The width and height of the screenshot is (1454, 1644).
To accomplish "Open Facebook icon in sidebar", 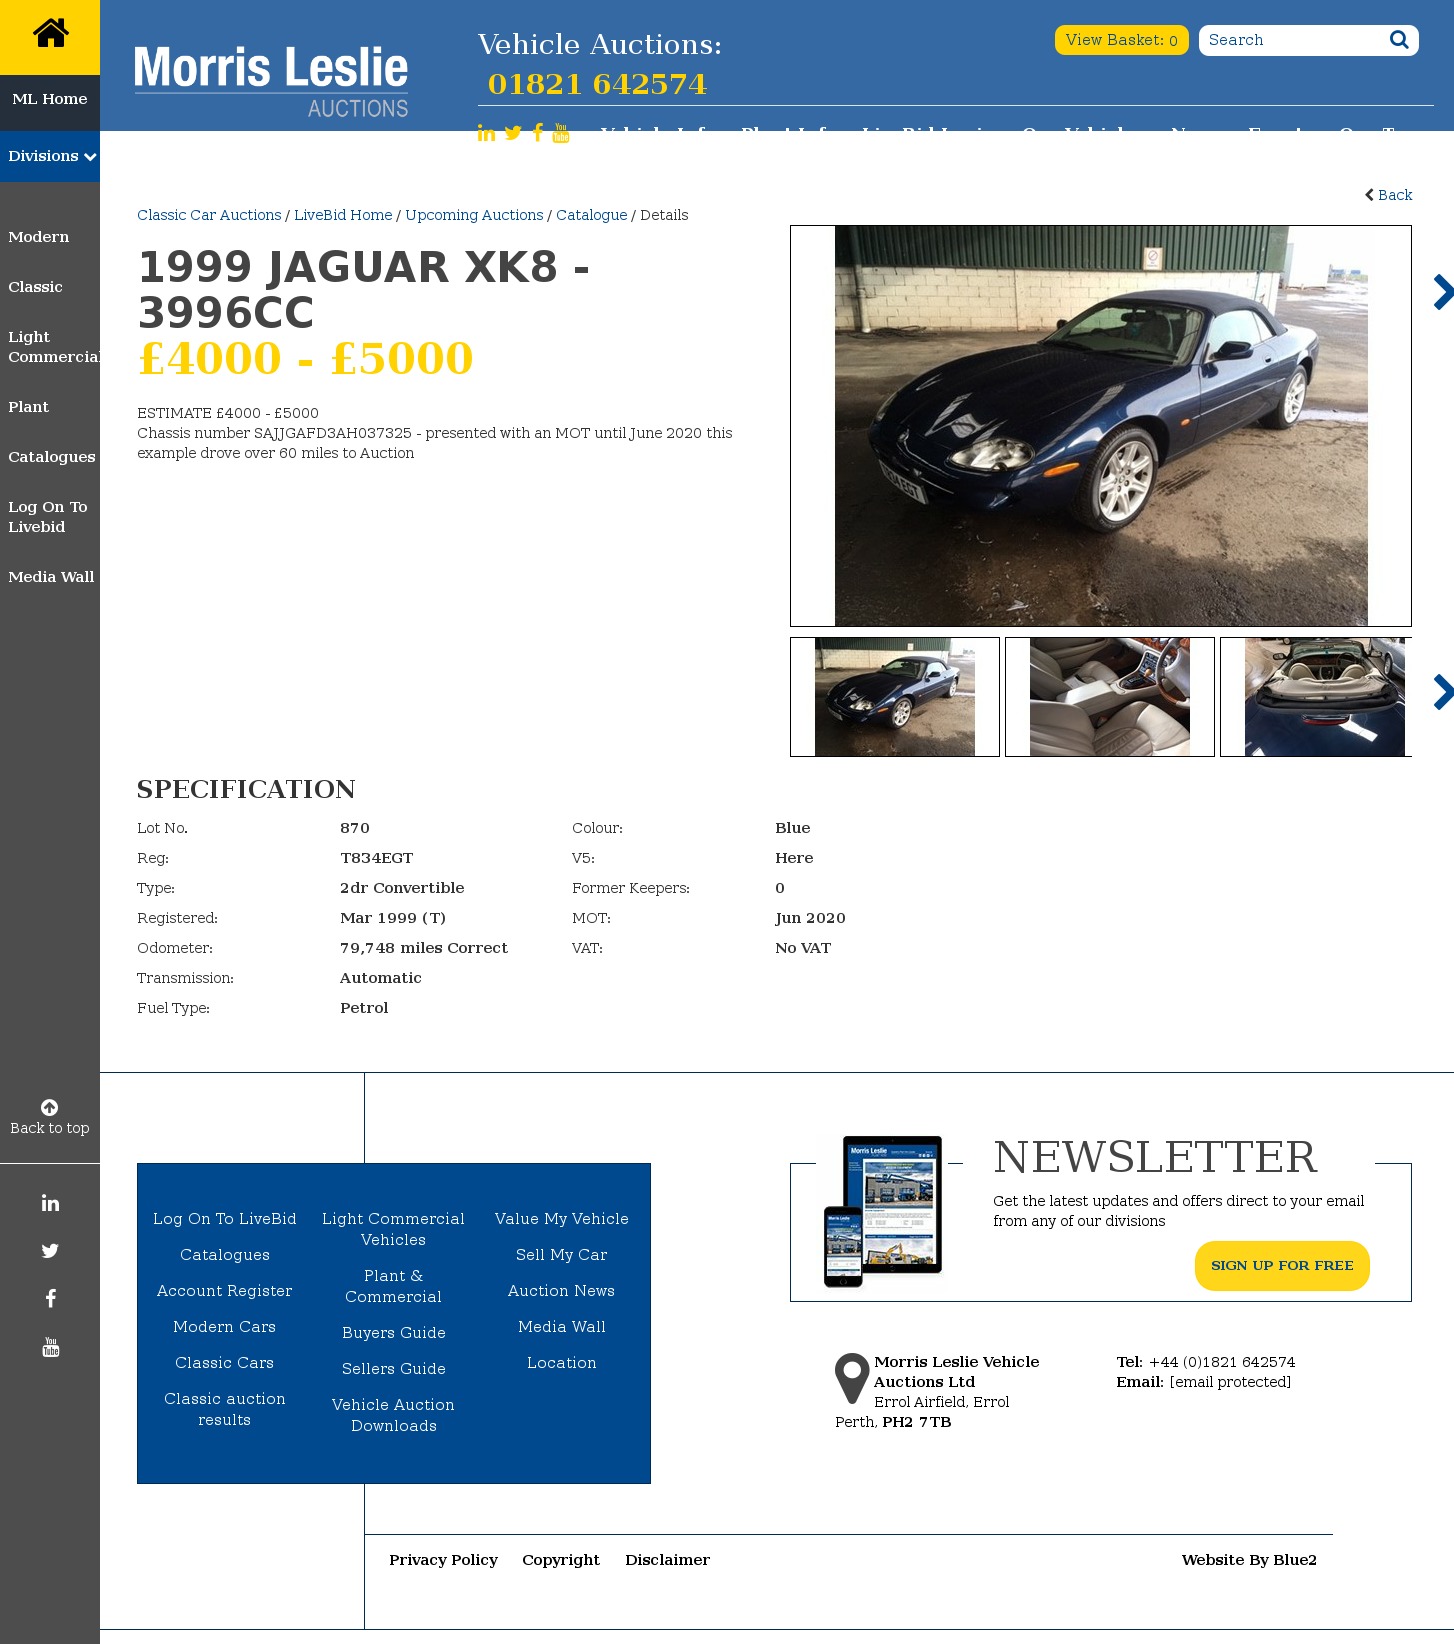I will pyautogui.click(x=50, y=1299).
